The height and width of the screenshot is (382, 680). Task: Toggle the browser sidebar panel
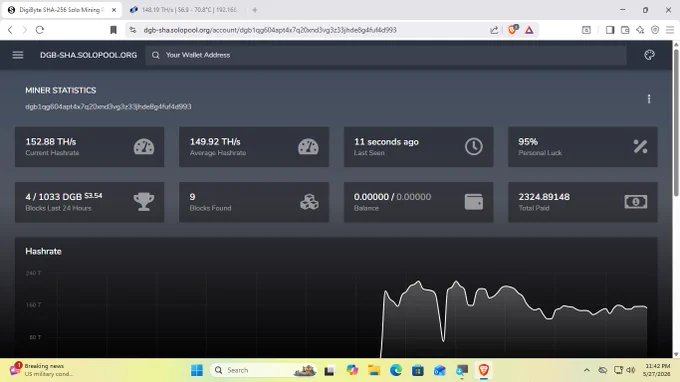610,30
